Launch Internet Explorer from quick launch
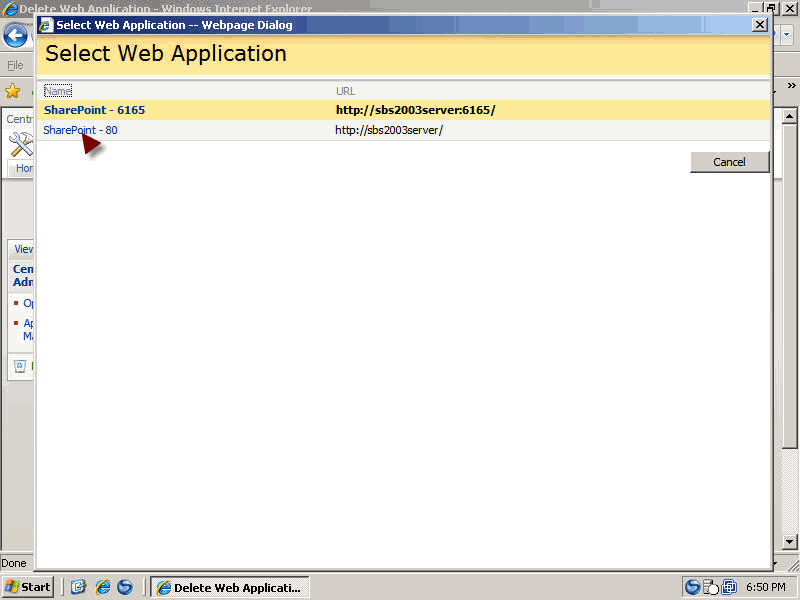The height and width of the screenshot is (600, 800). (103, 587)
